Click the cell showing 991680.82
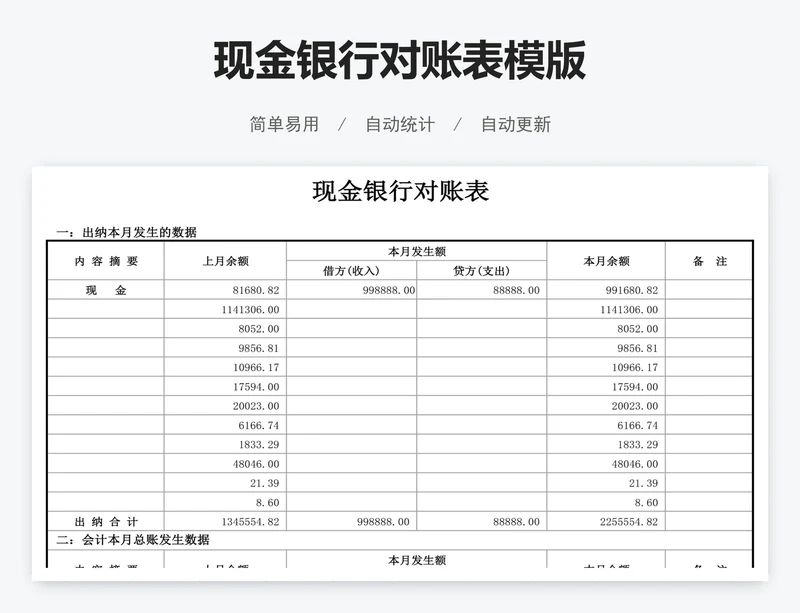Viewport: 800px width, 613px height. pos(606,290)
